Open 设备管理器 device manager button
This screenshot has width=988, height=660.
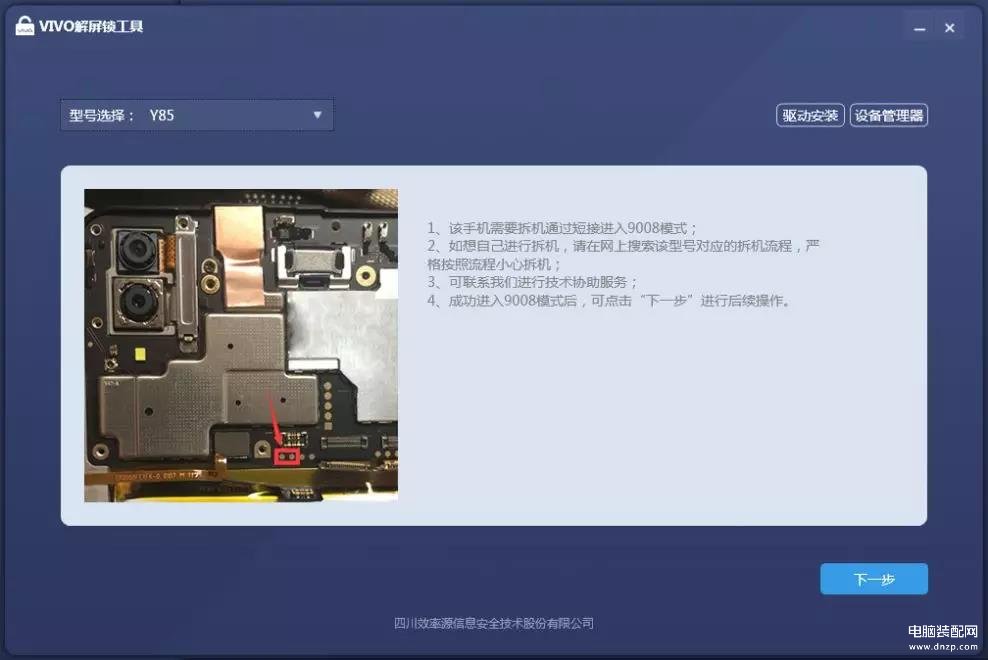pyautogui.click(x=888, y=115)
